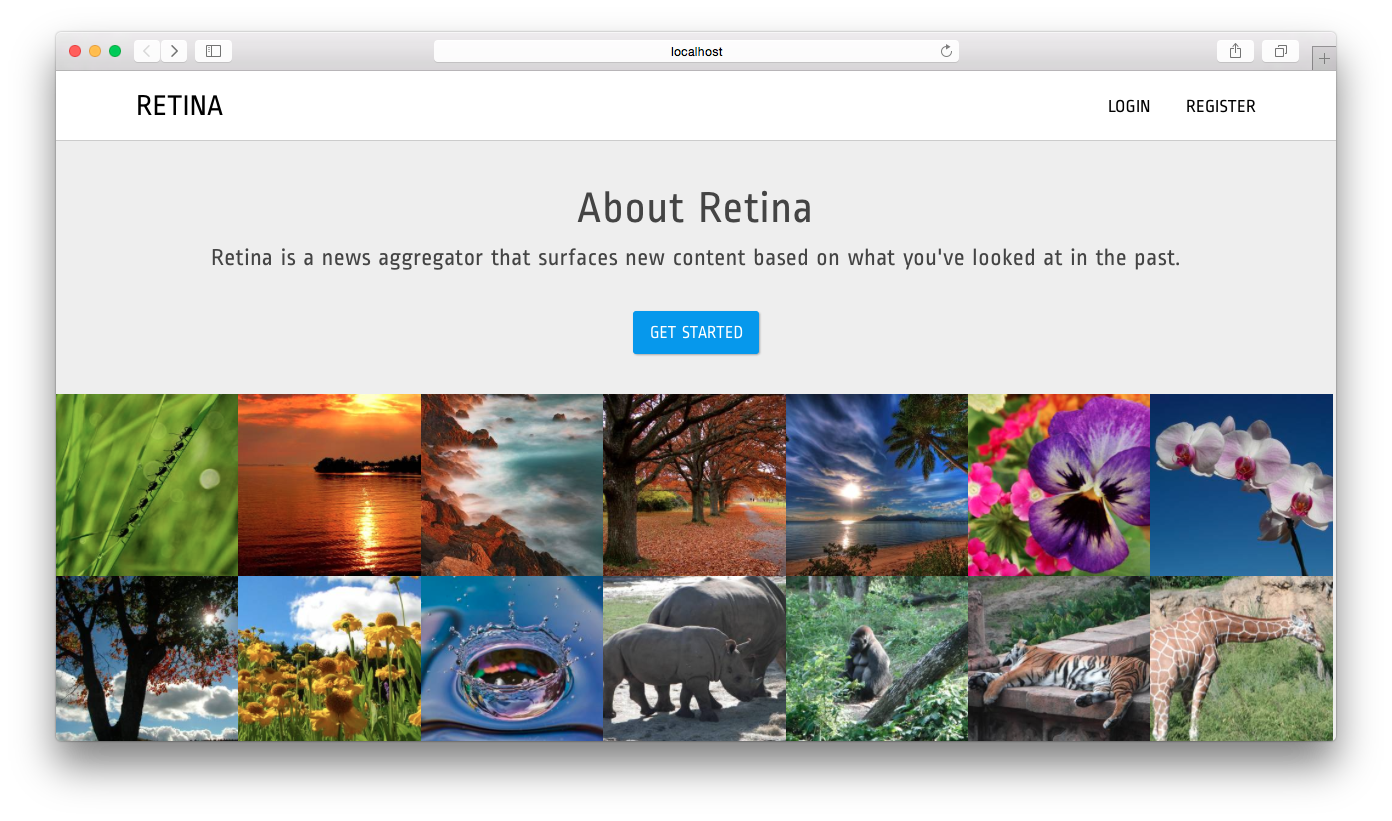Image resolution: width=1392 pixels, height=821 pixels.
Task: Toggle the Safari sidebar button
Action: coord(213,51)
